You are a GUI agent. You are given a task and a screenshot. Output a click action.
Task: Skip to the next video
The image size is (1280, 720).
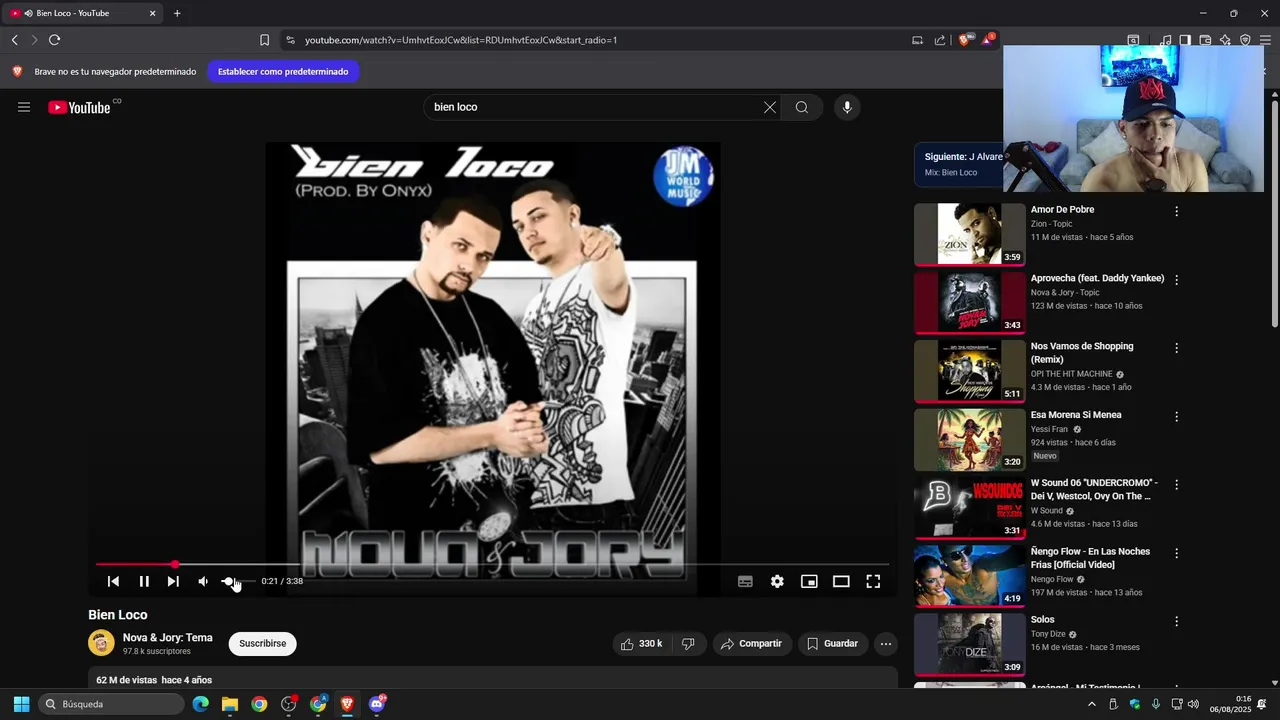coord(173,581)
